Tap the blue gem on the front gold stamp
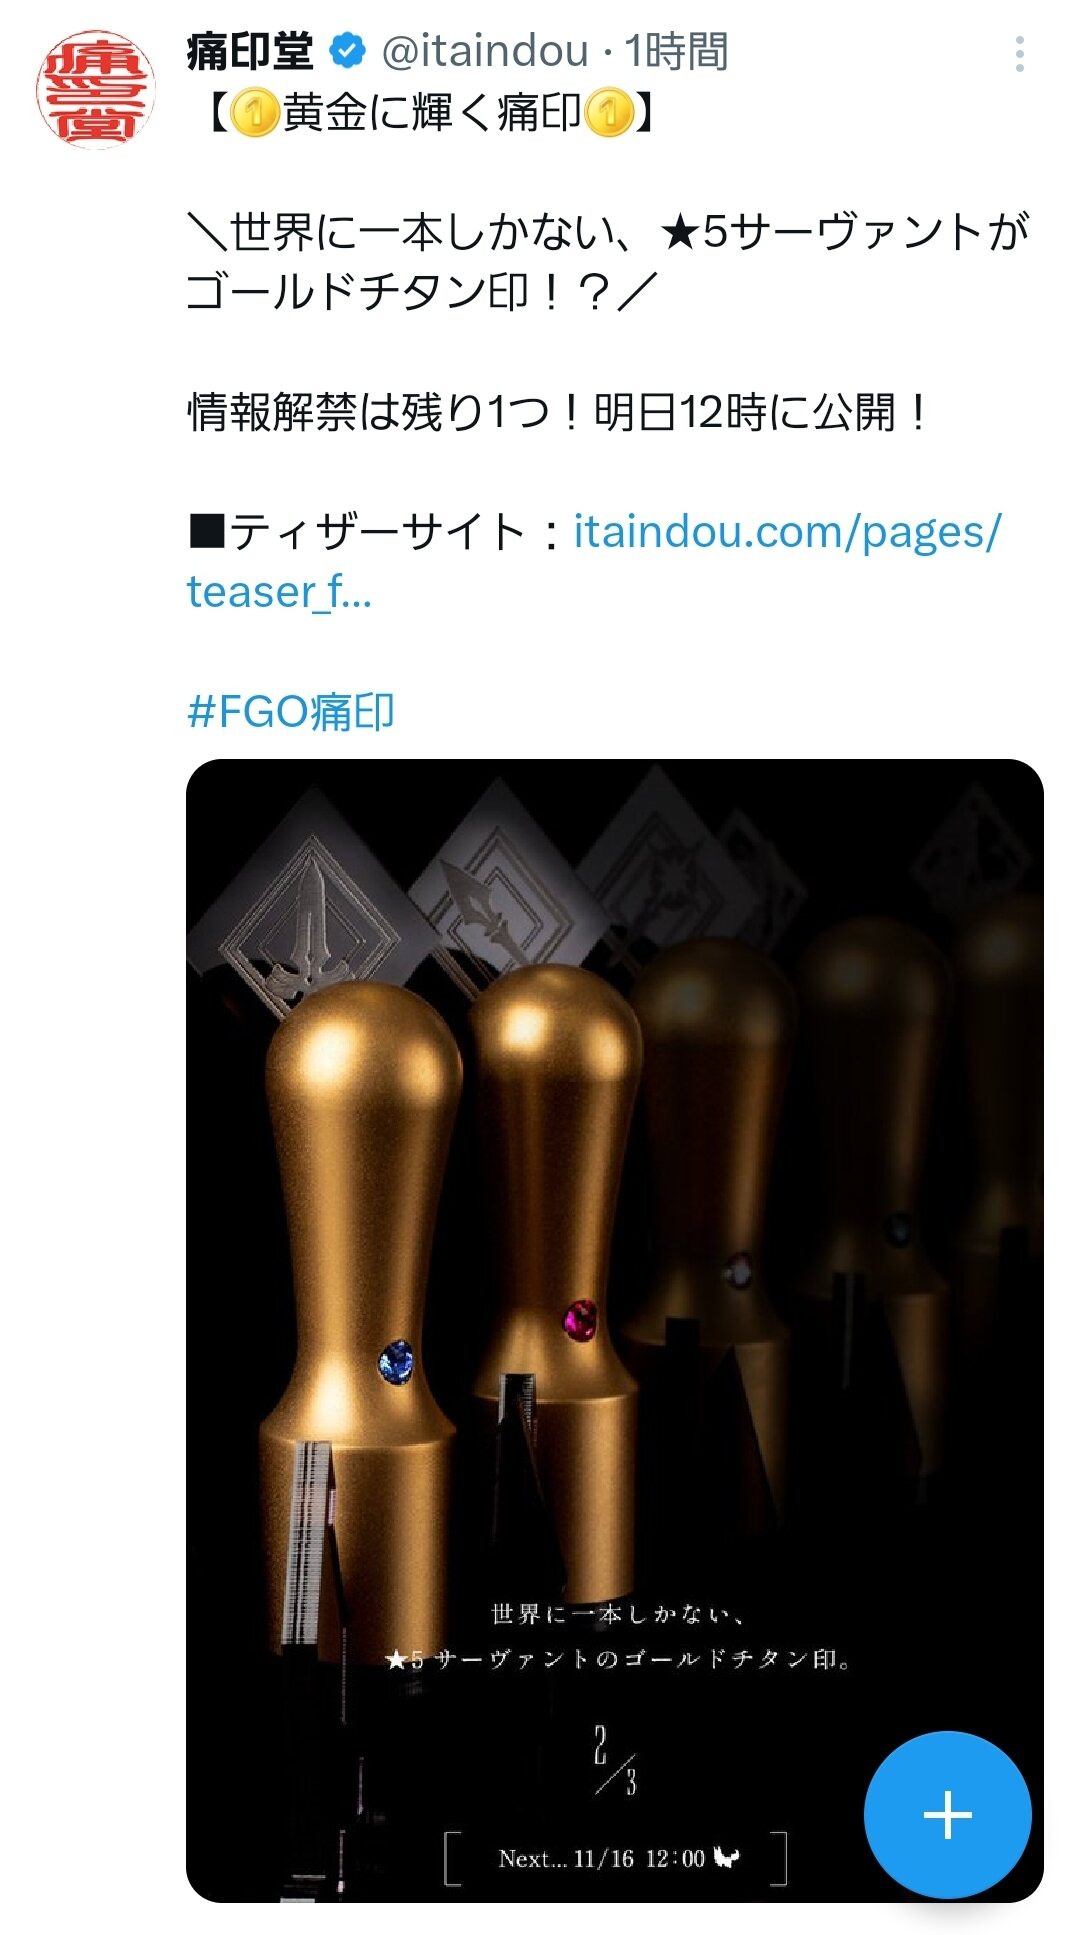Viewport: 1080px width, 1935px height. coord(397,1361)
